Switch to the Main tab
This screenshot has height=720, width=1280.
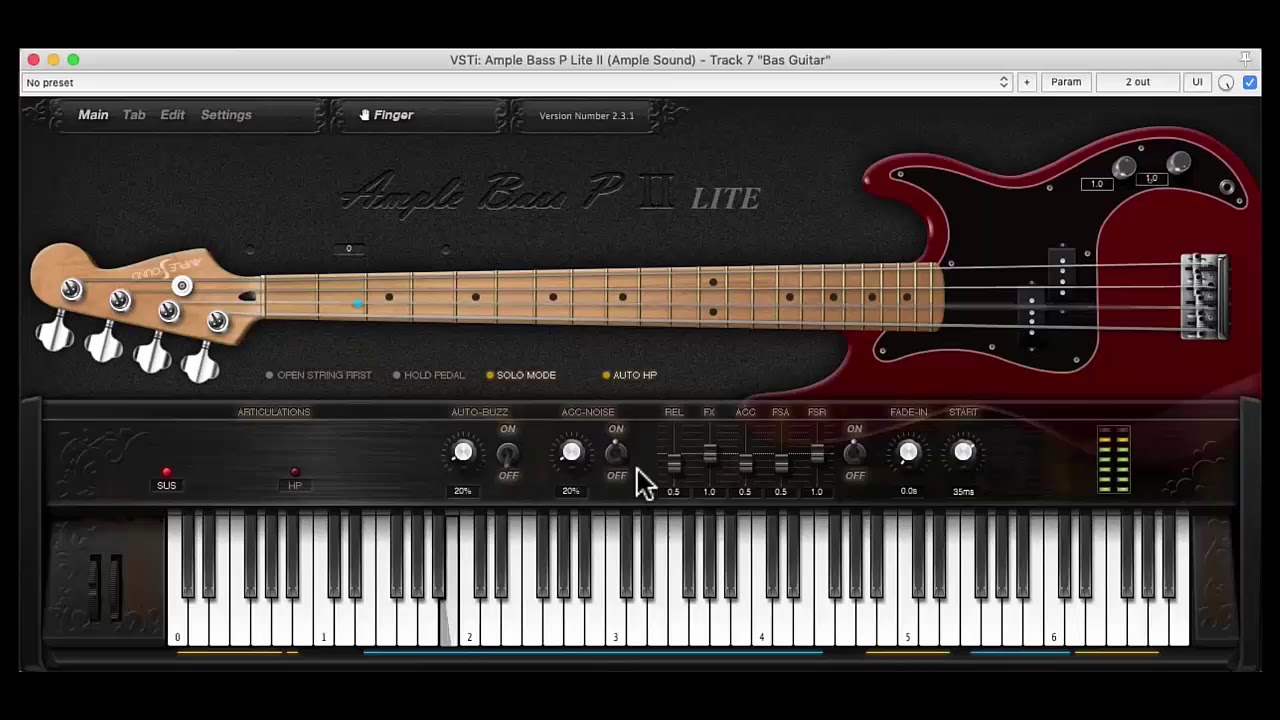tap(93, 115)
